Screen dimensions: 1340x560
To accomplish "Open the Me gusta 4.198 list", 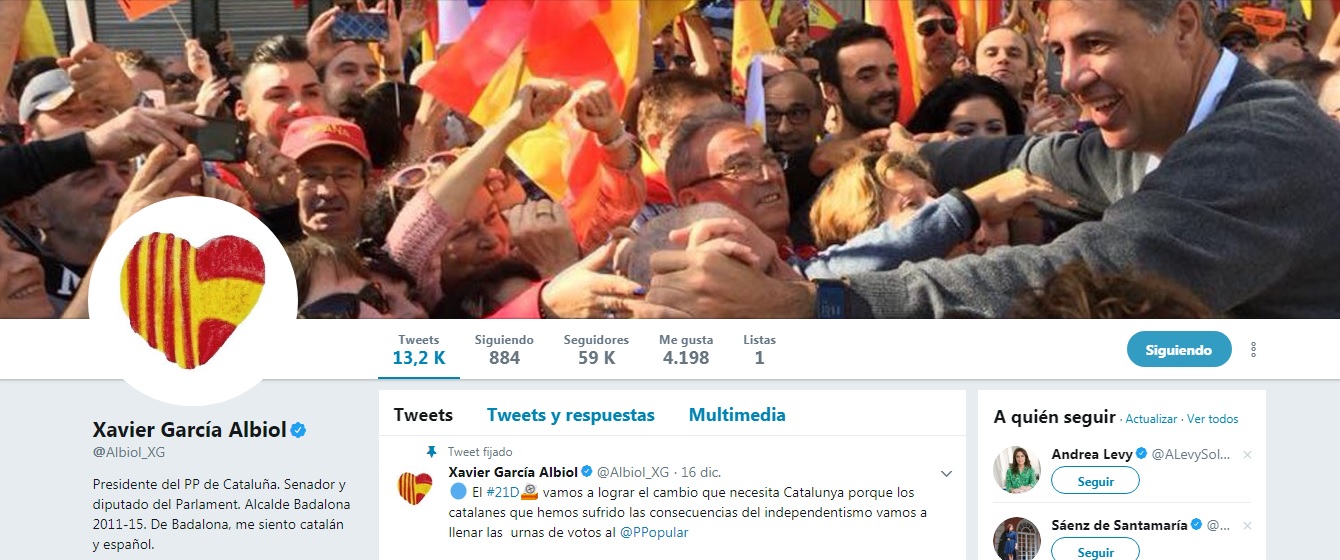I will pyautogui.click(x=686, y=349).
